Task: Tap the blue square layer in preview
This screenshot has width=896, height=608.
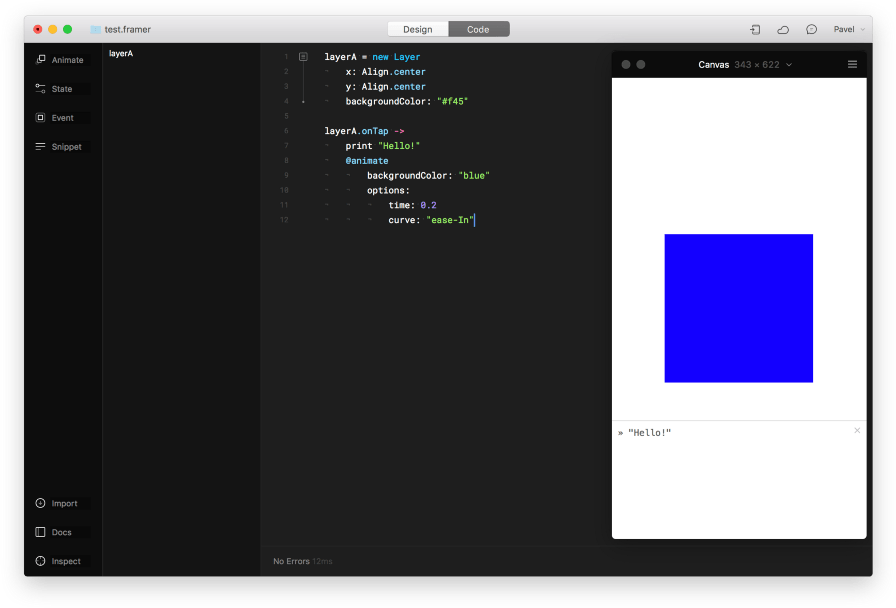Action: click(x=738, y=308)
